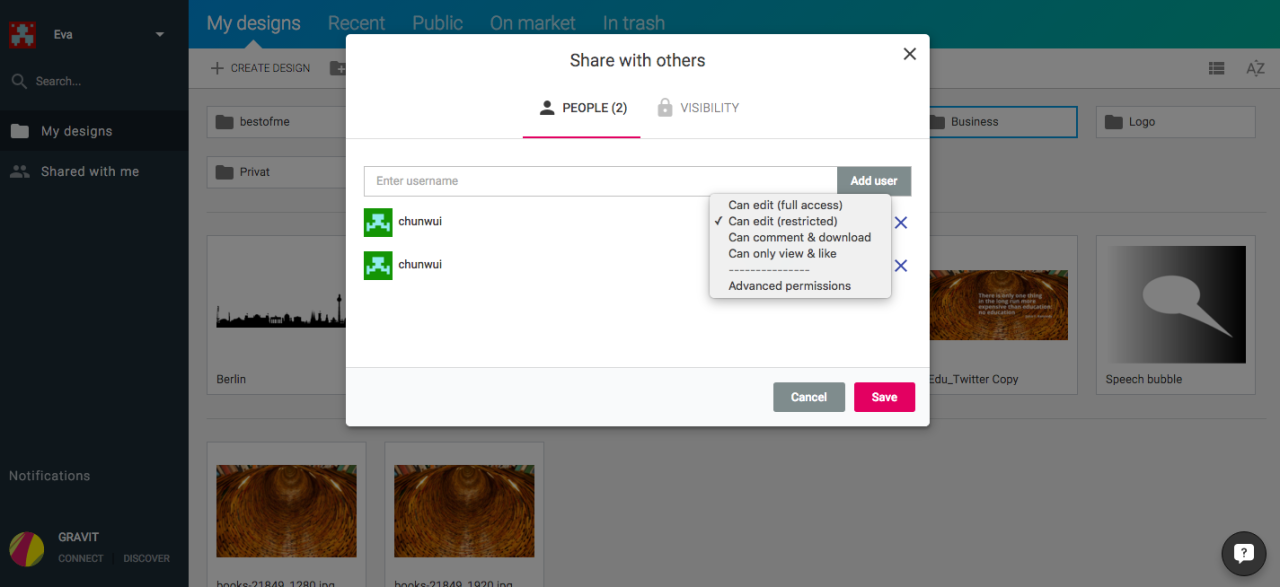Switch to the Visibility tab

[698, 108]
